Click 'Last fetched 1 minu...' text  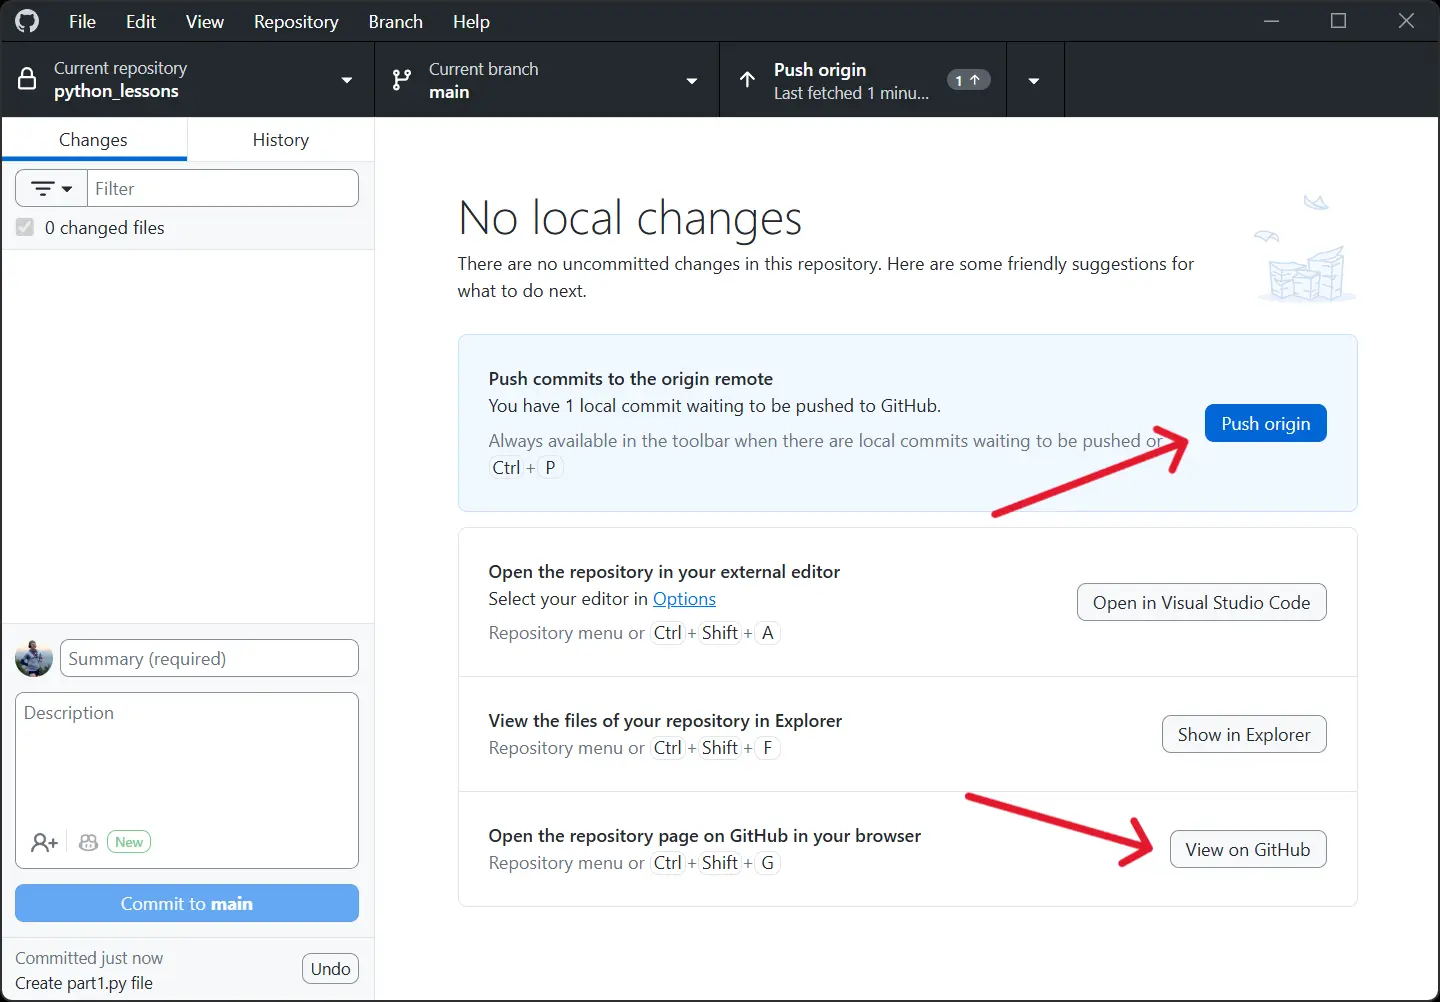(851, 93)
